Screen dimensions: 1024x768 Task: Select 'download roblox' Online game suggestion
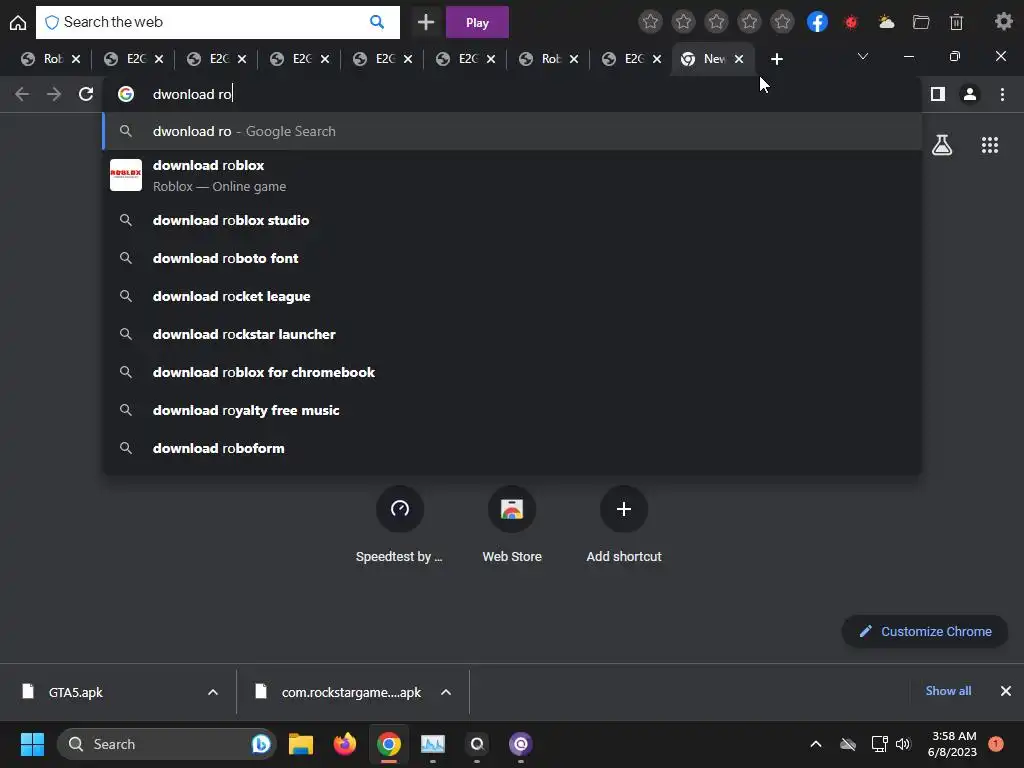pos(512,175)
